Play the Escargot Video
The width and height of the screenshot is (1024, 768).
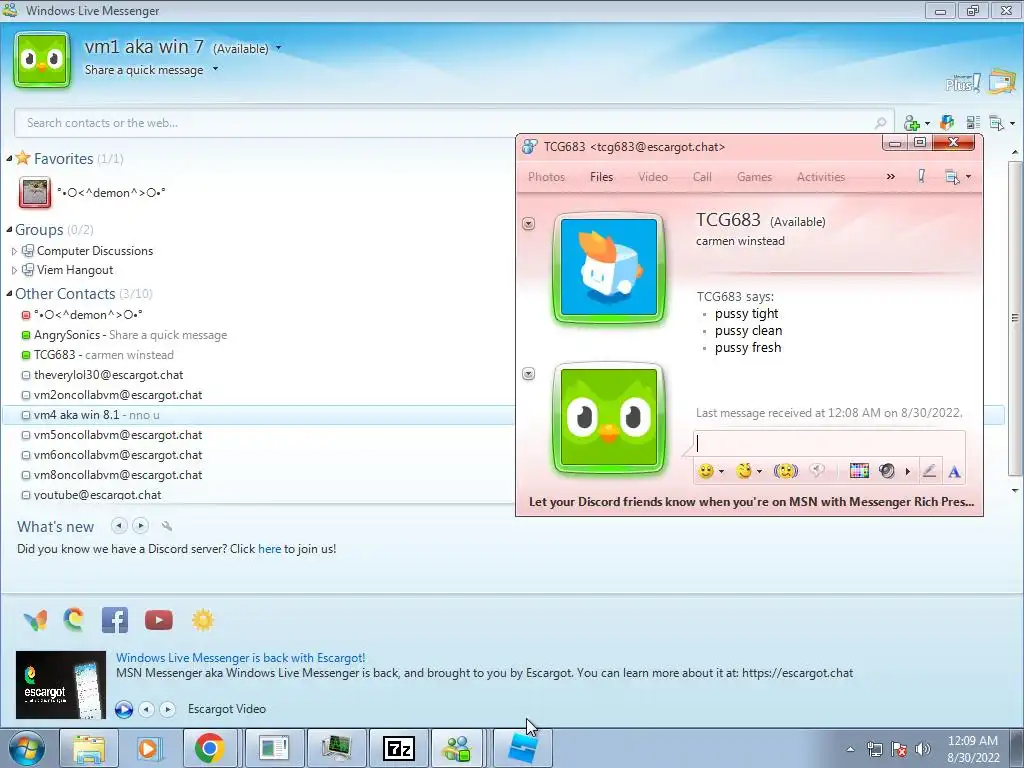click(123, 709)
